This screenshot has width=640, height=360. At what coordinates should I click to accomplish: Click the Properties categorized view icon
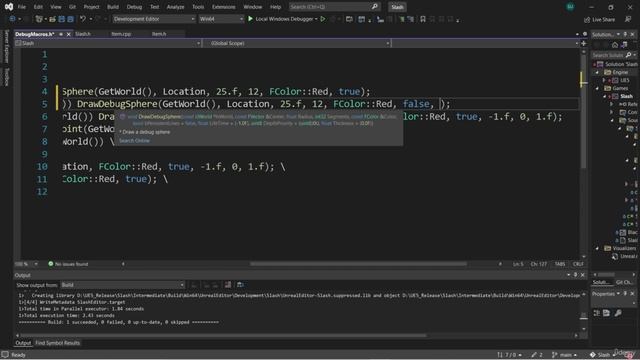tap(597, 313)
